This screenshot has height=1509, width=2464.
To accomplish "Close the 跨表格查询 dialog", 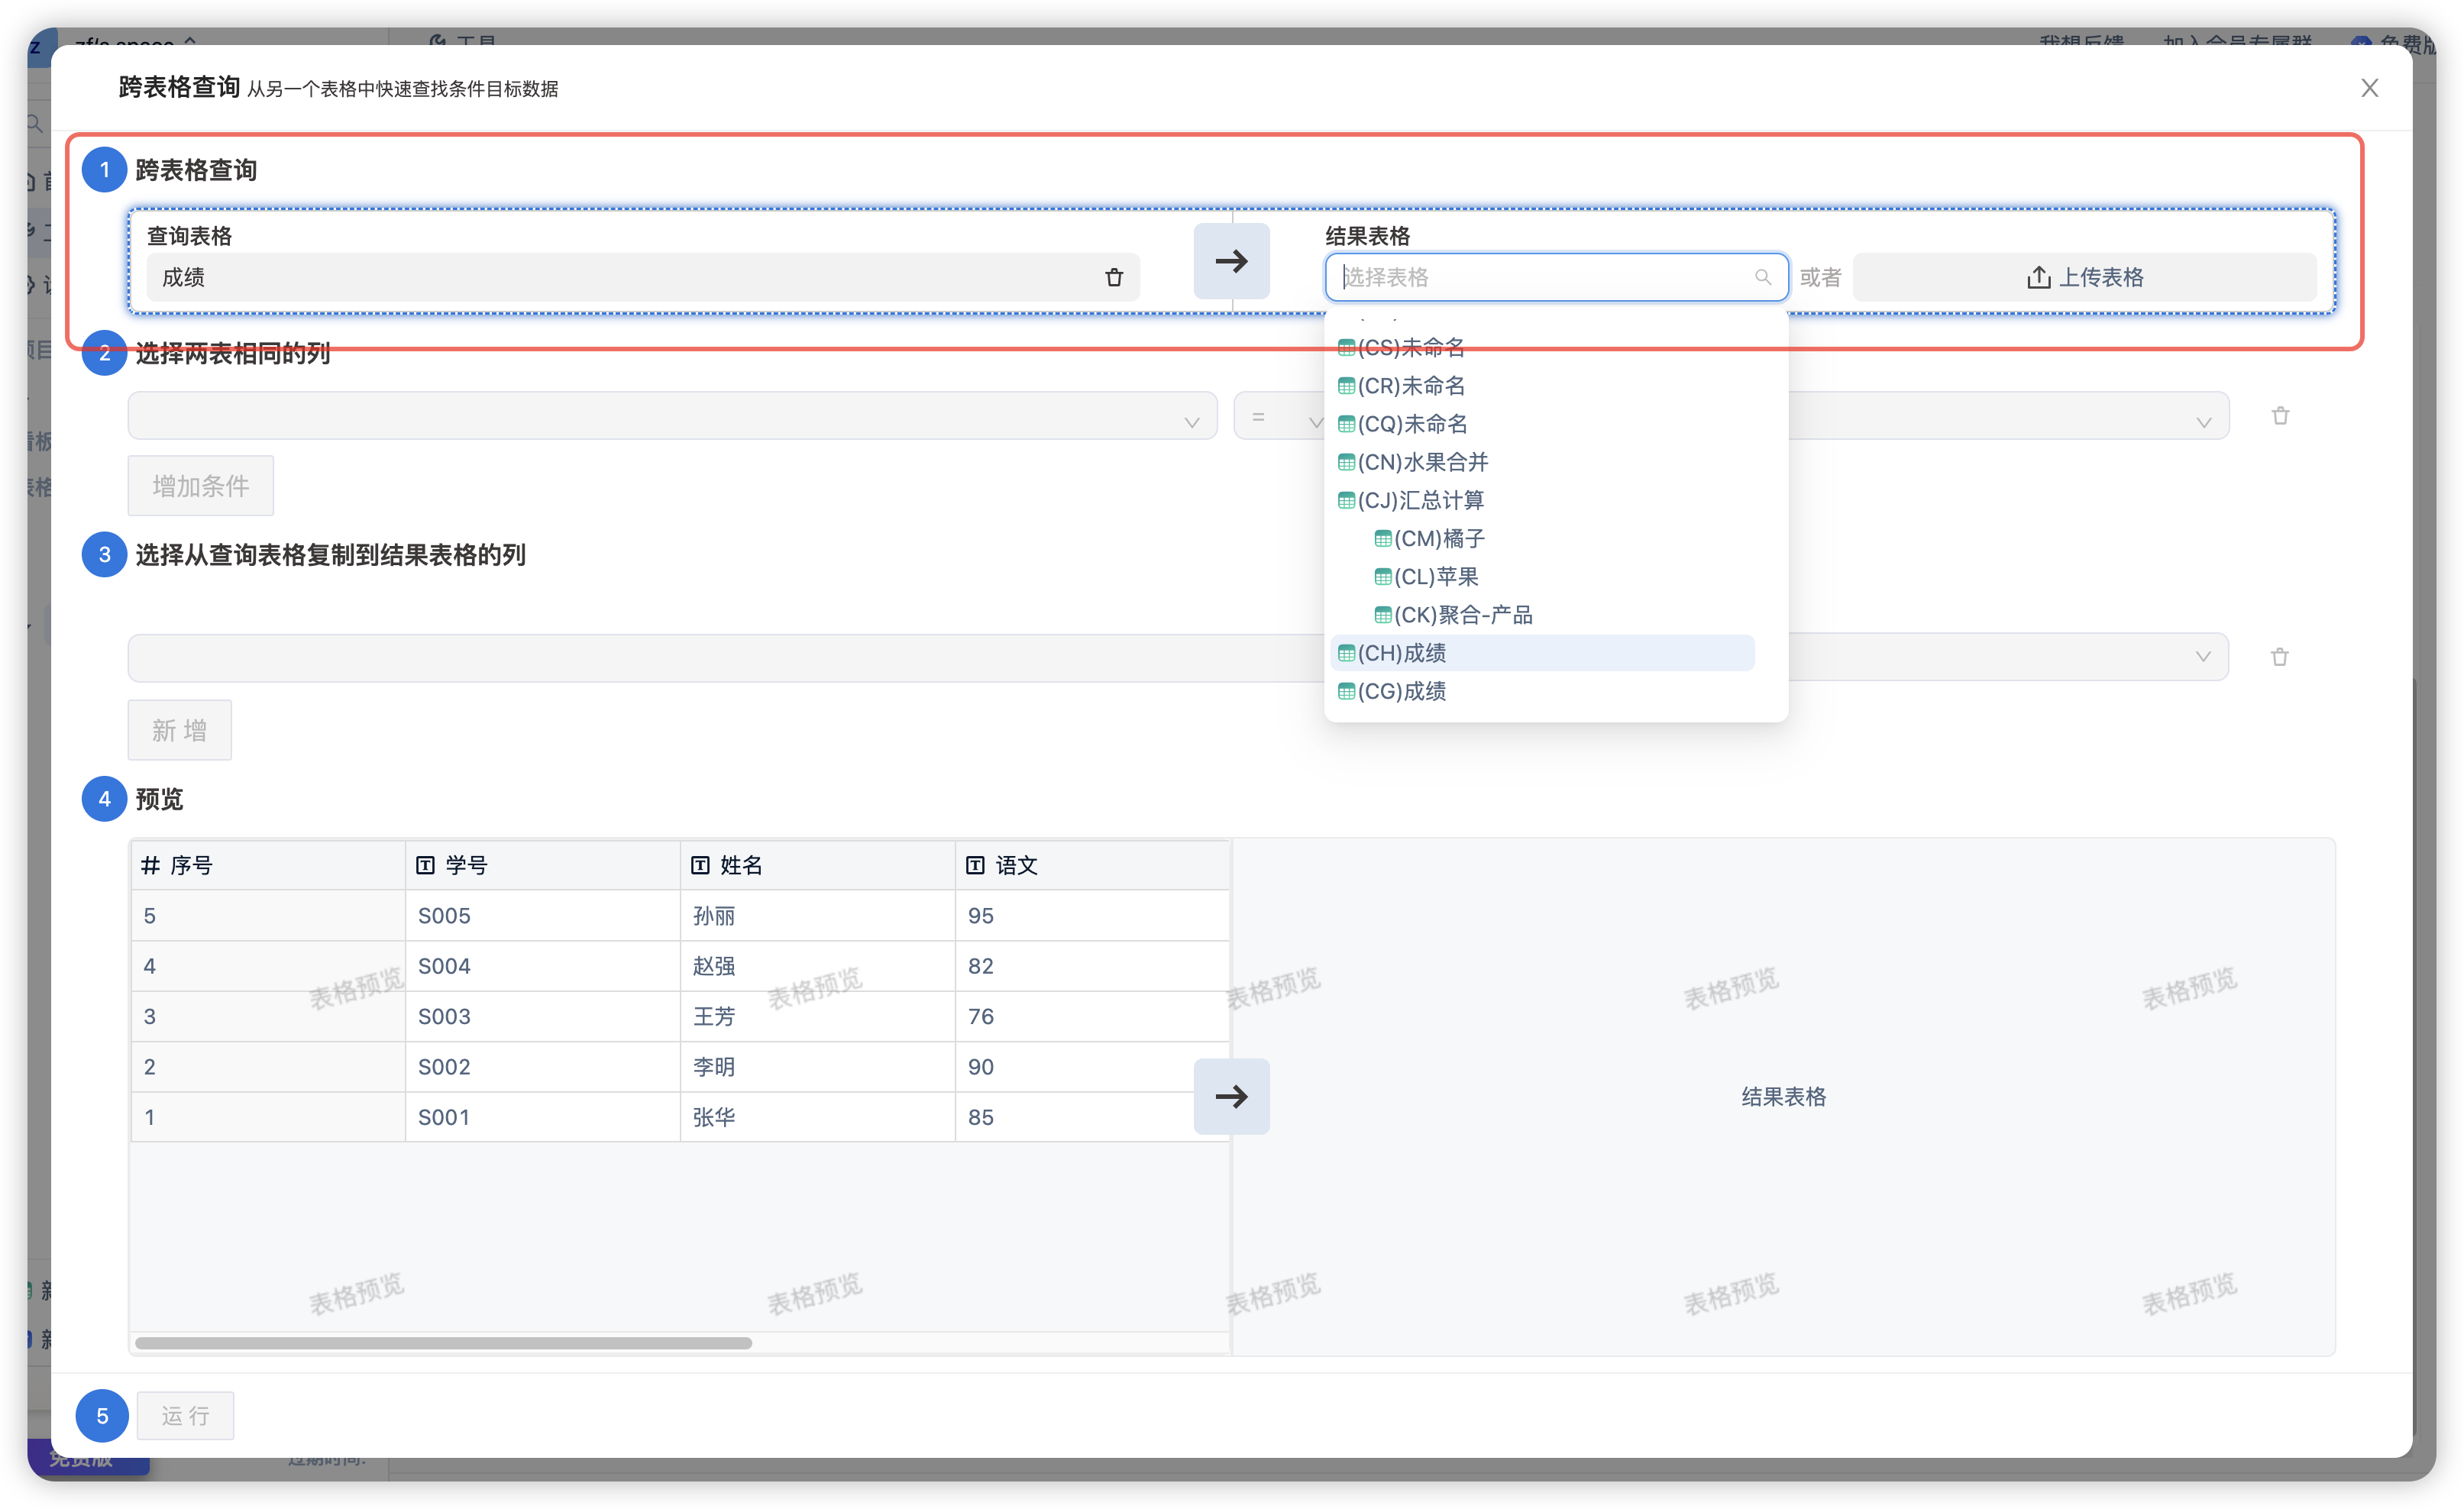I will [2369, 88].
